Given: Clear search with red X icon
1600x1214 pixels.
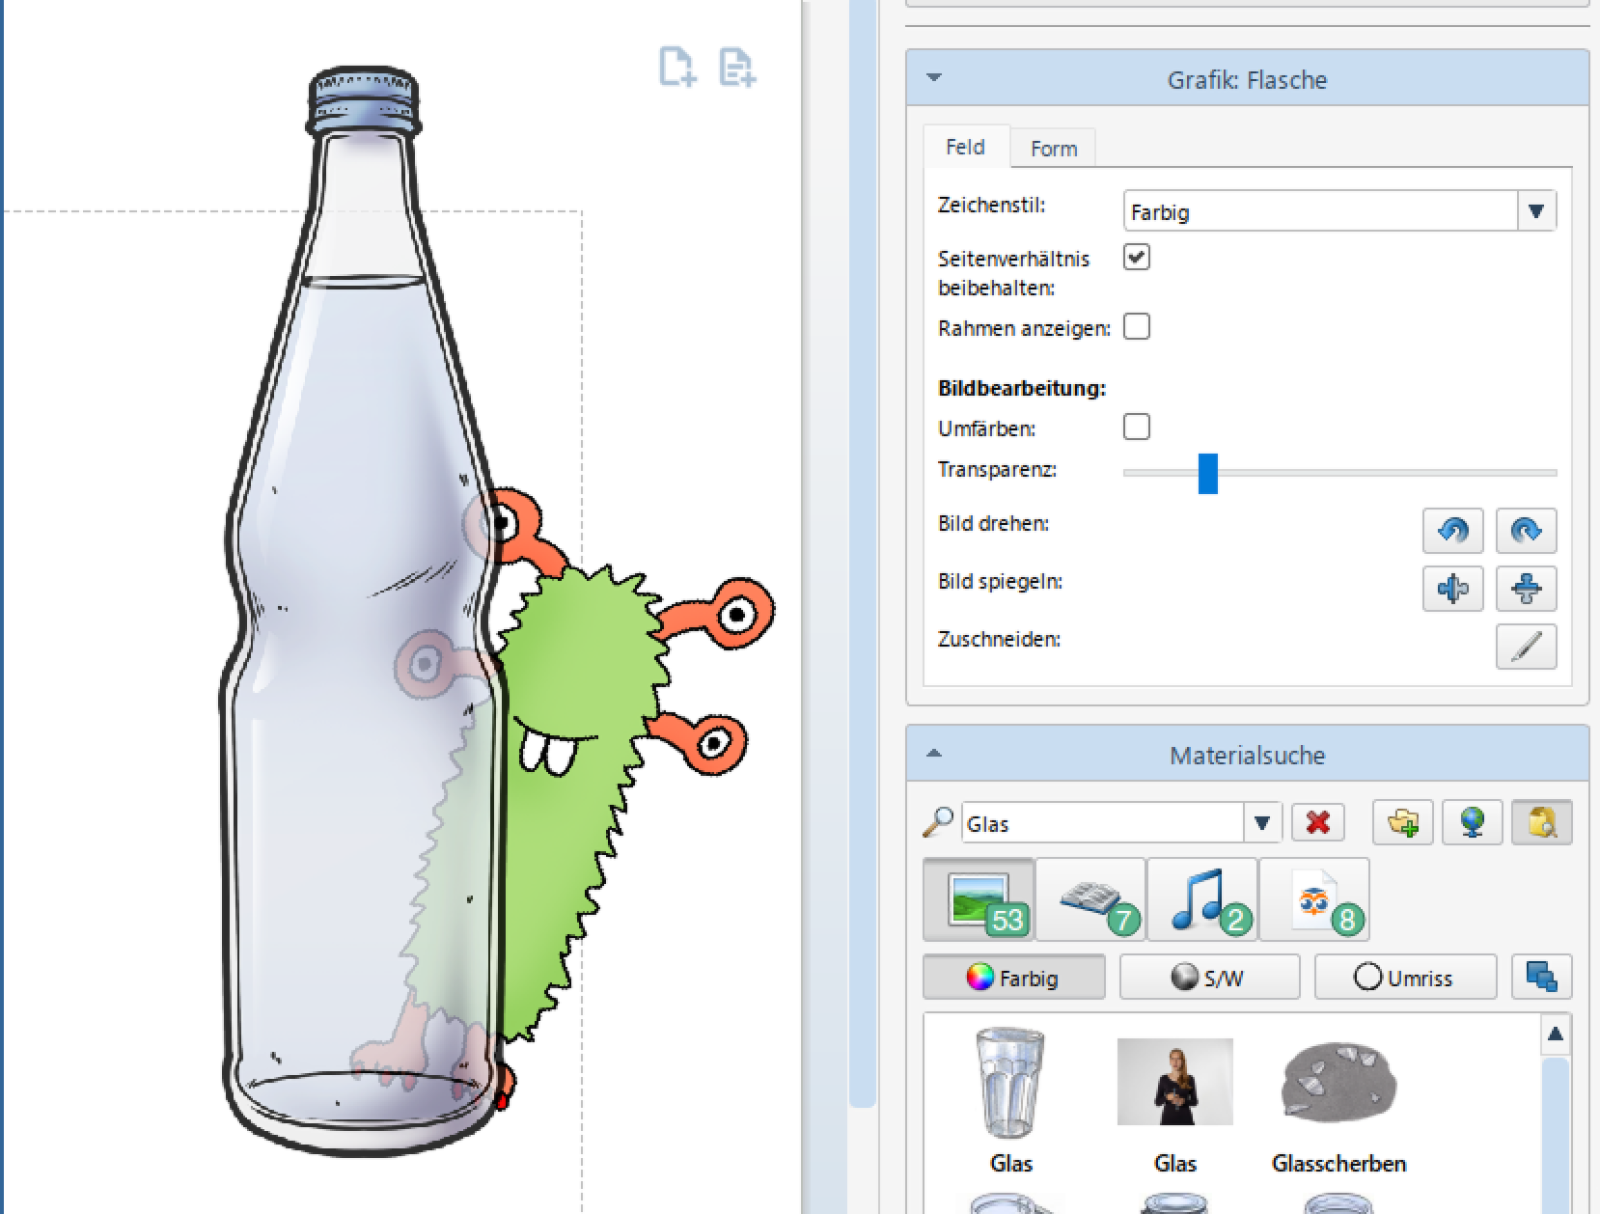Looking at the screenshot, I should click(x=1317, y=823).
